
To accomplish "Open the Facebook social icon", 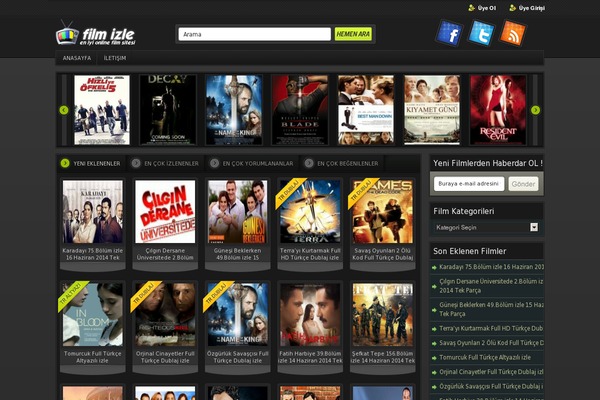I will (449, 33).
